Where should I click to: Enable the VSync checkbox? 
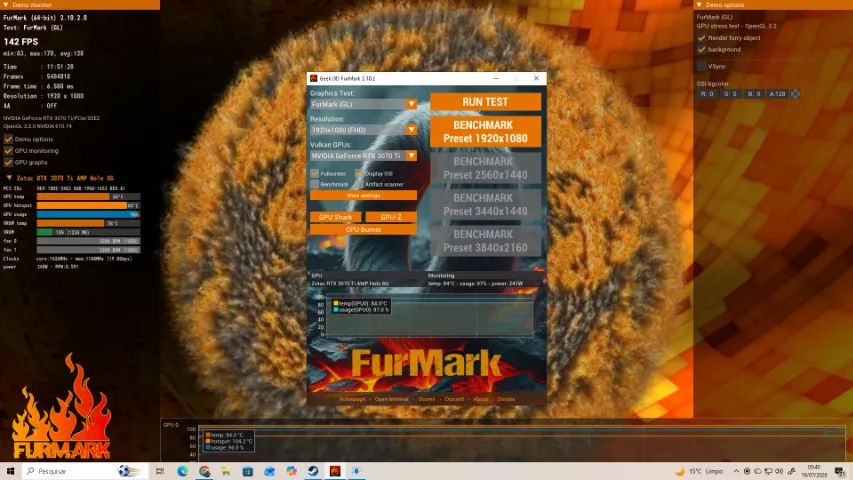point(702,66)
